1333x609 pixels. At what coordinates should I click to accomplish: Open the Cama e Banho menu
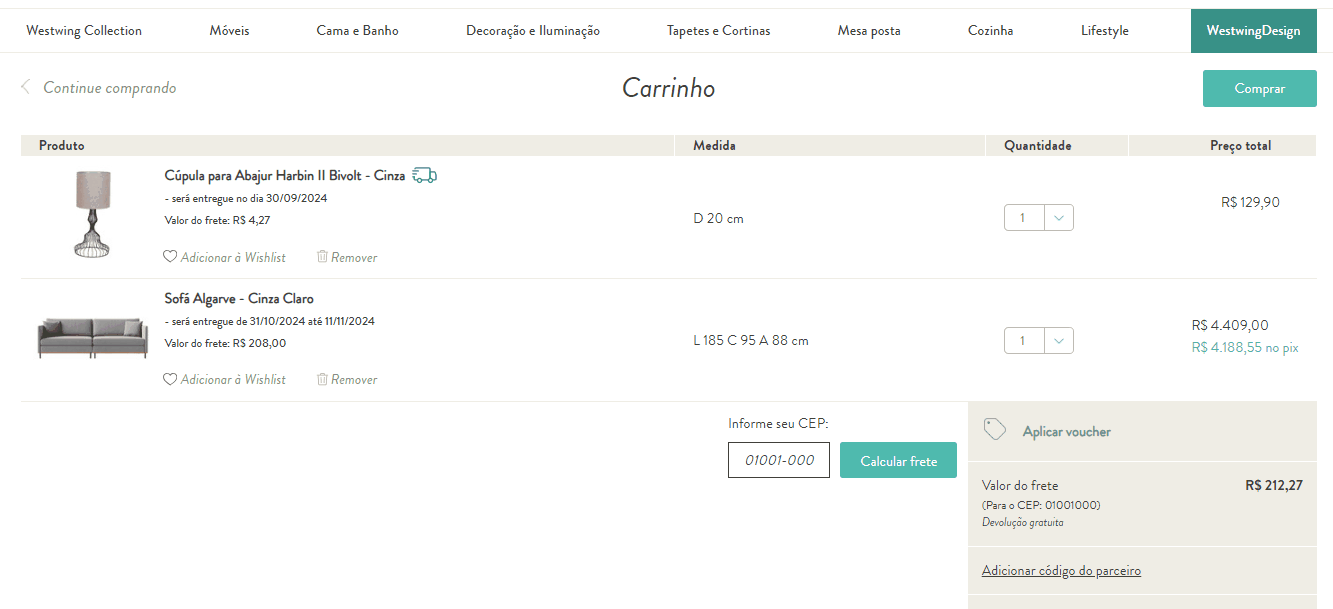(358, 31)
